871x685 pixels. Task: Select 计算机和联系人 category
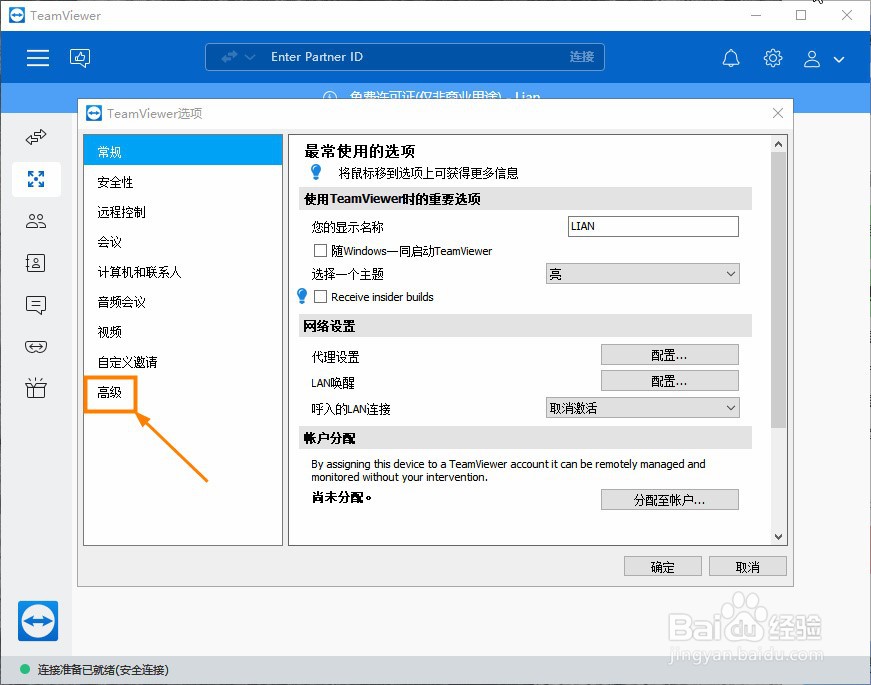(183, 272)
